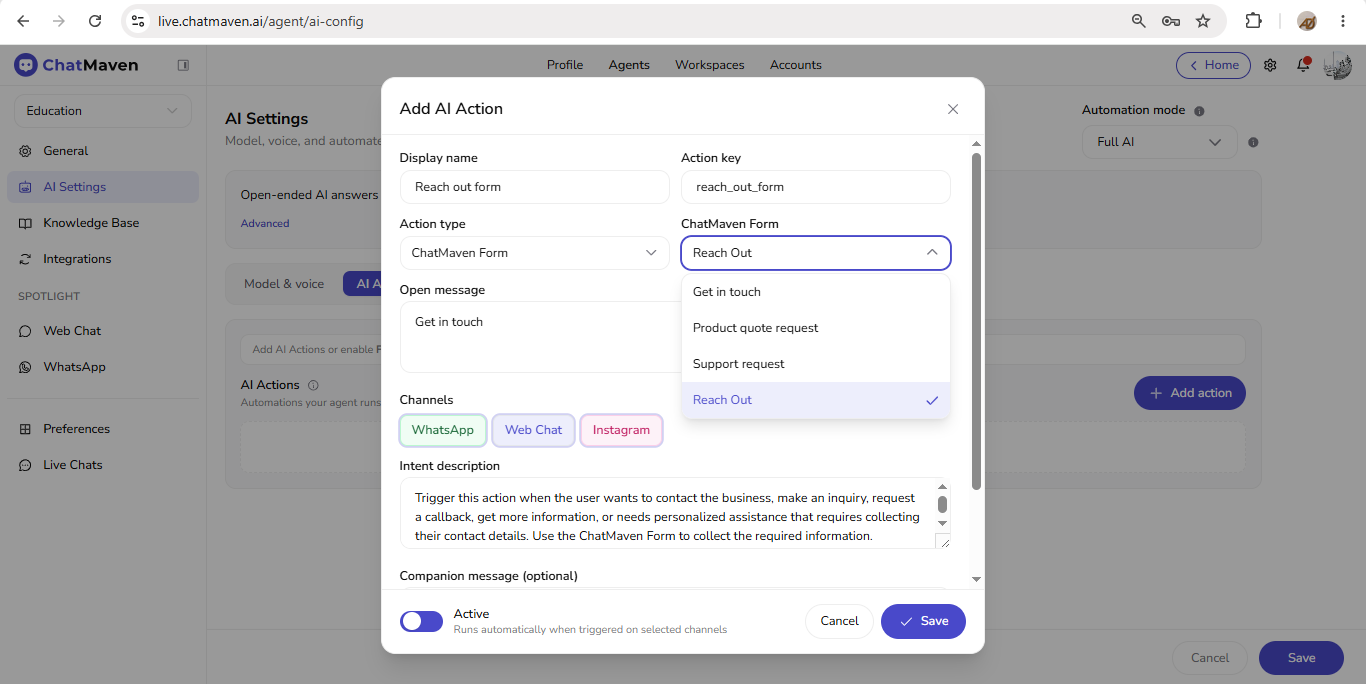The height and width of the screenshot is (684, 1366).
Task: Open Web Chat in the sidebar
Action: click(103, 331)
